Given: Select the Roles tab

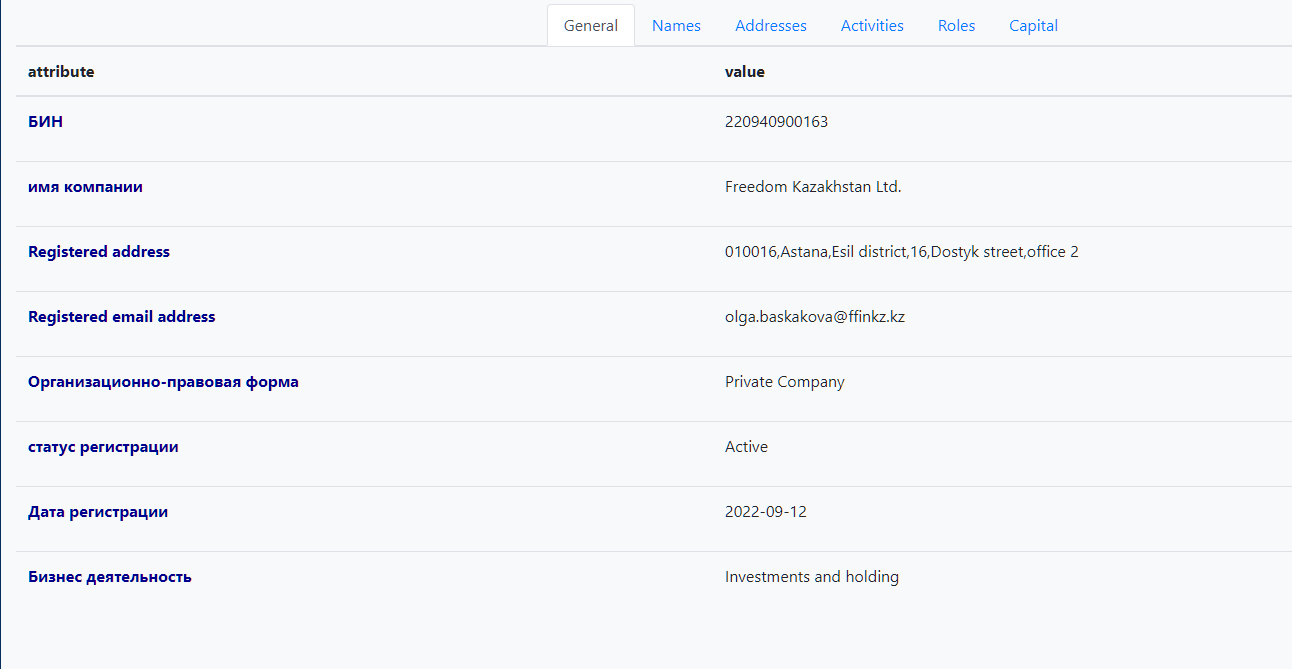Looking at the screenshot, I should coord(956,26).
